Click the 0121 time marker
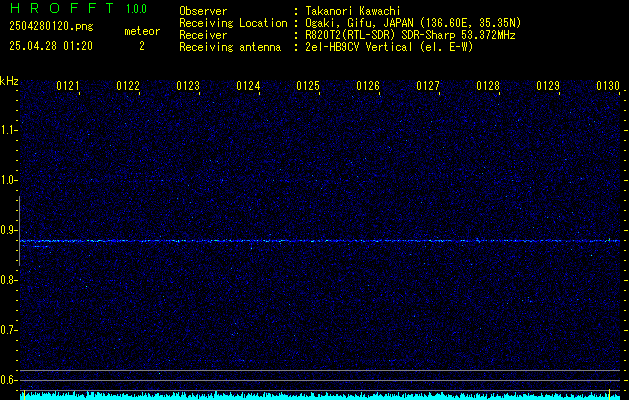The image size is (629, 400). click(67, 85)
